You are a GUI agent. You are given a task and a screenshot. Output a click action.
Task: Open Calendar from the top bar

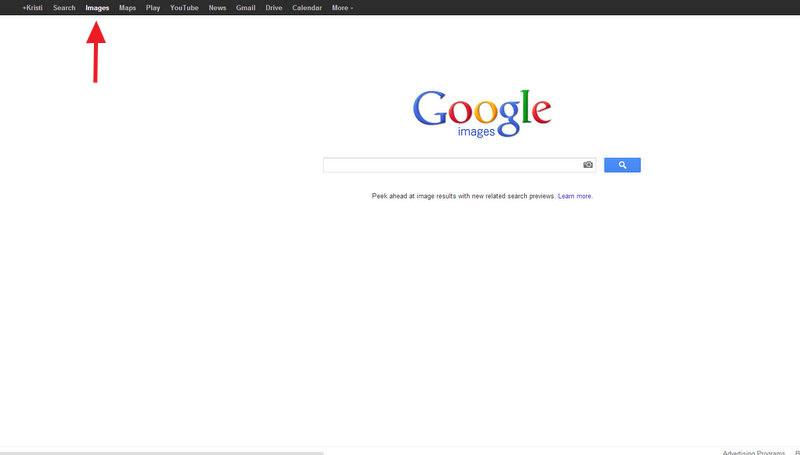point(307,8)
